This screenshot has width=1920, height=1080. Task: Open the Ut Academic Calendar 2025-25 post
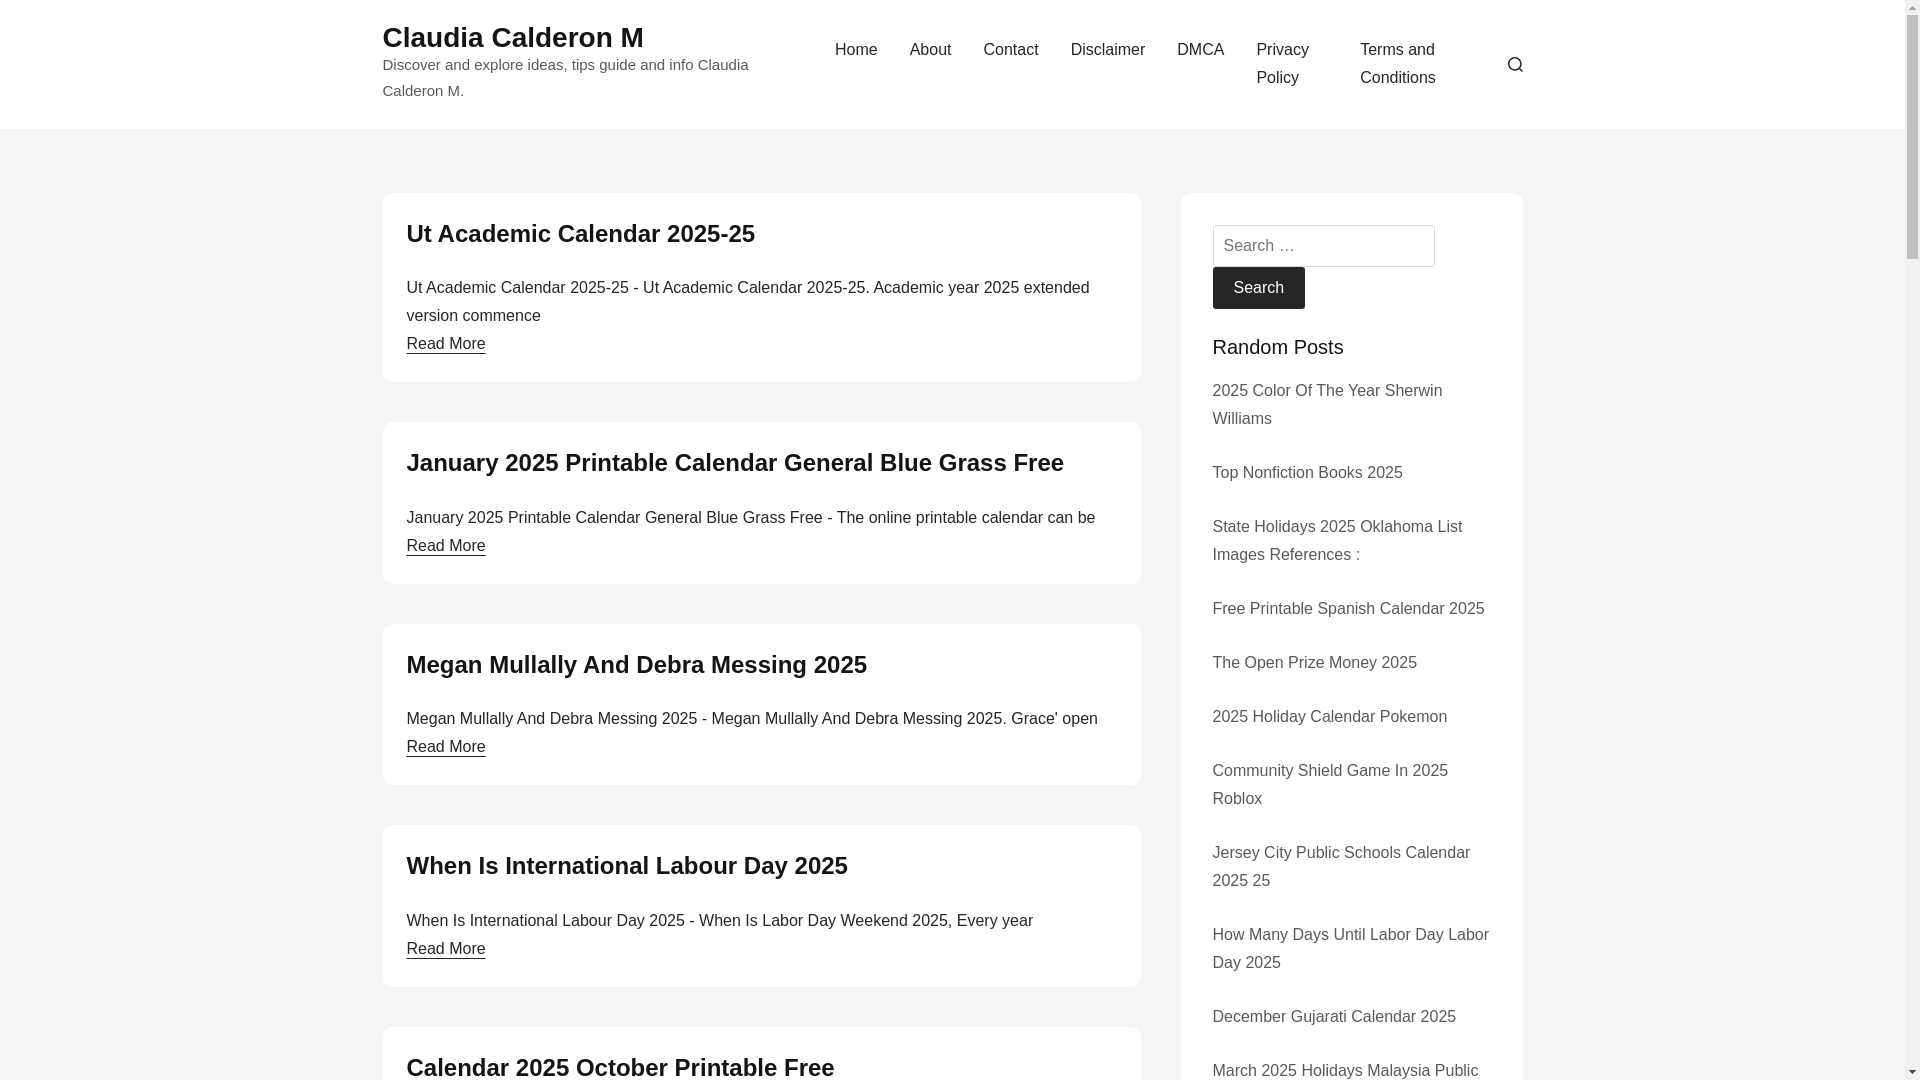[580, 233]
